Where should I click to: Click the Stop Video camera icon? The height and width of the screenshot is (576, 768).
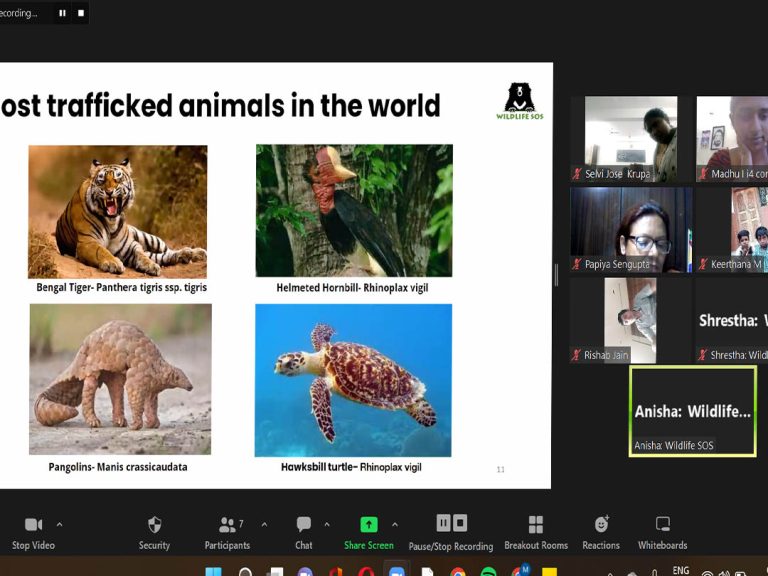pyautogui.click(x=33, y=525)
